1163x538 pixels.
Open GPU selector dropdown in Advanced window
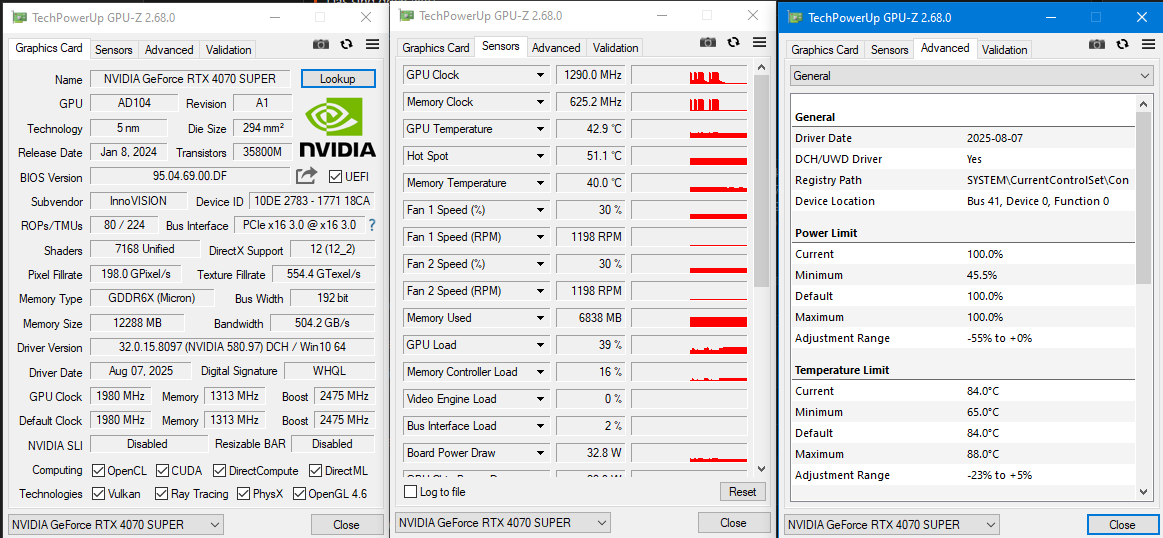coord(891,525)
